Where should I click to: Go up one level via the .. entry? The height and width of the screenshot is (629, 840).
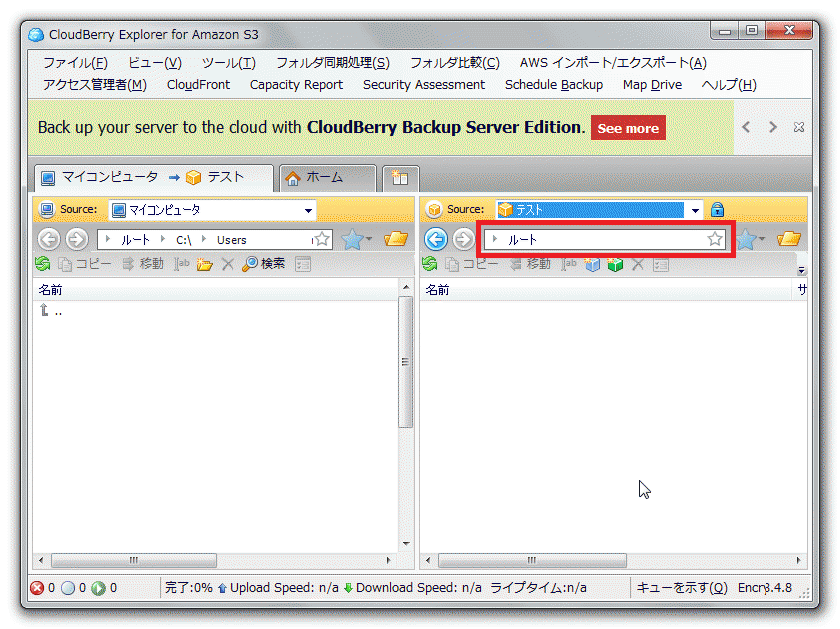(51, 311)
